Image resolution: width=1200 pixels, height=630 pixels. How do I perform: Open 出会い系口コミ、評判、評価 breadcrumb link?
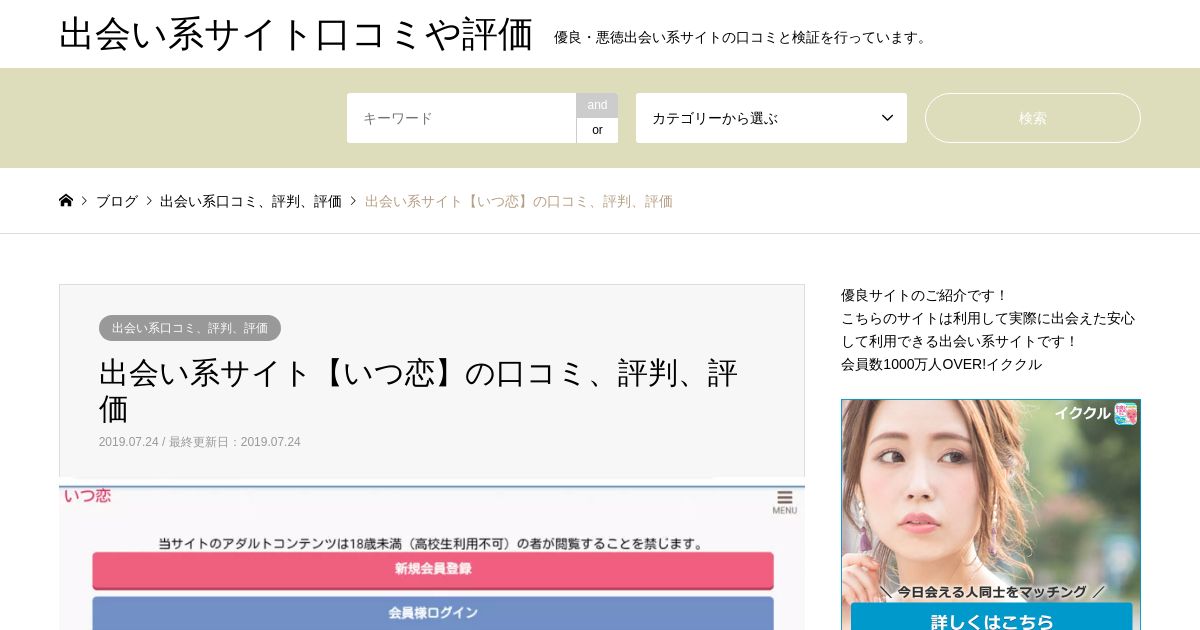[251, 201]
